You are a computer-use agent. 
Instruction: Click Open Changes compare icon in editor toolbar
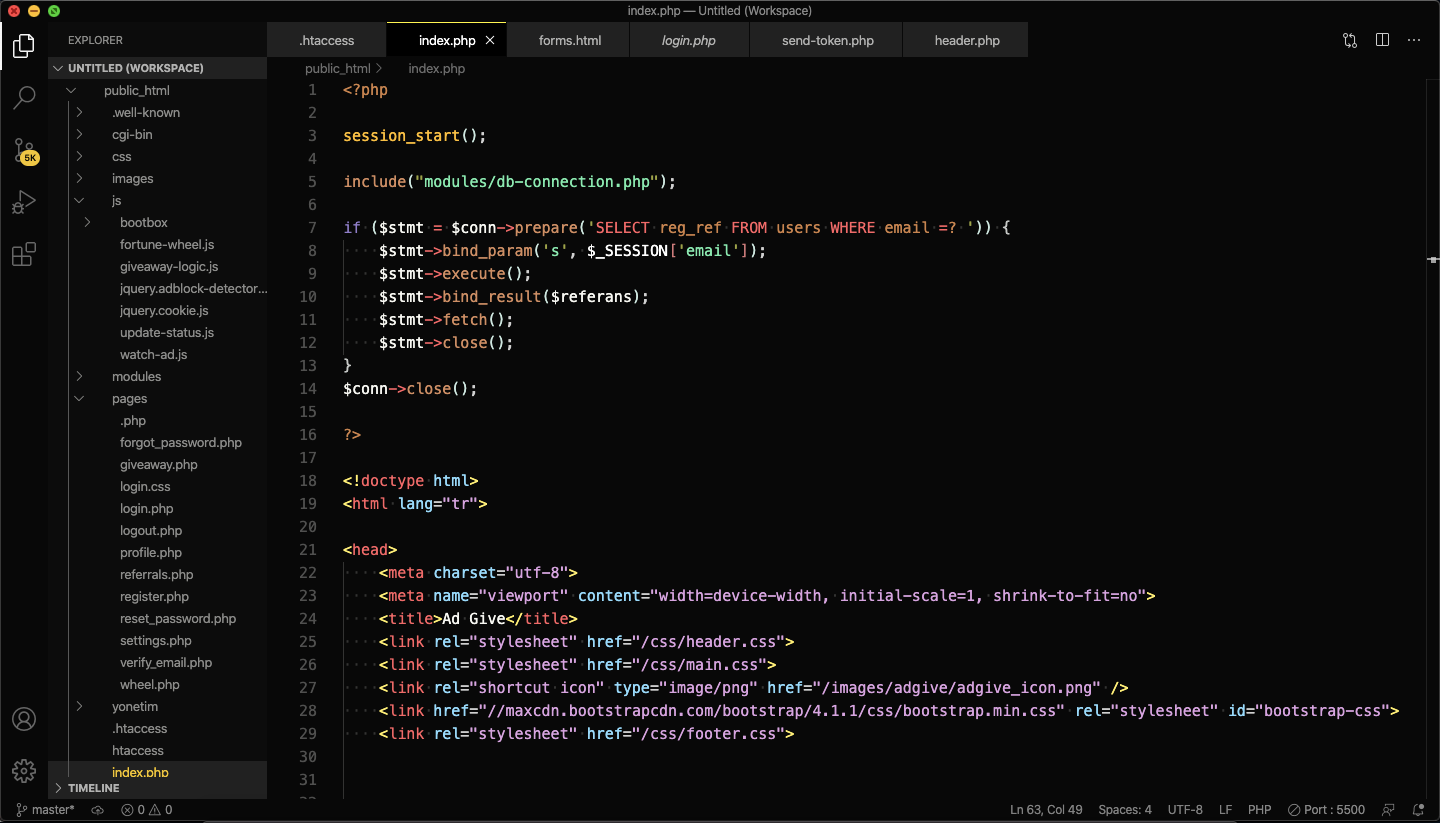pos(1350,40)
